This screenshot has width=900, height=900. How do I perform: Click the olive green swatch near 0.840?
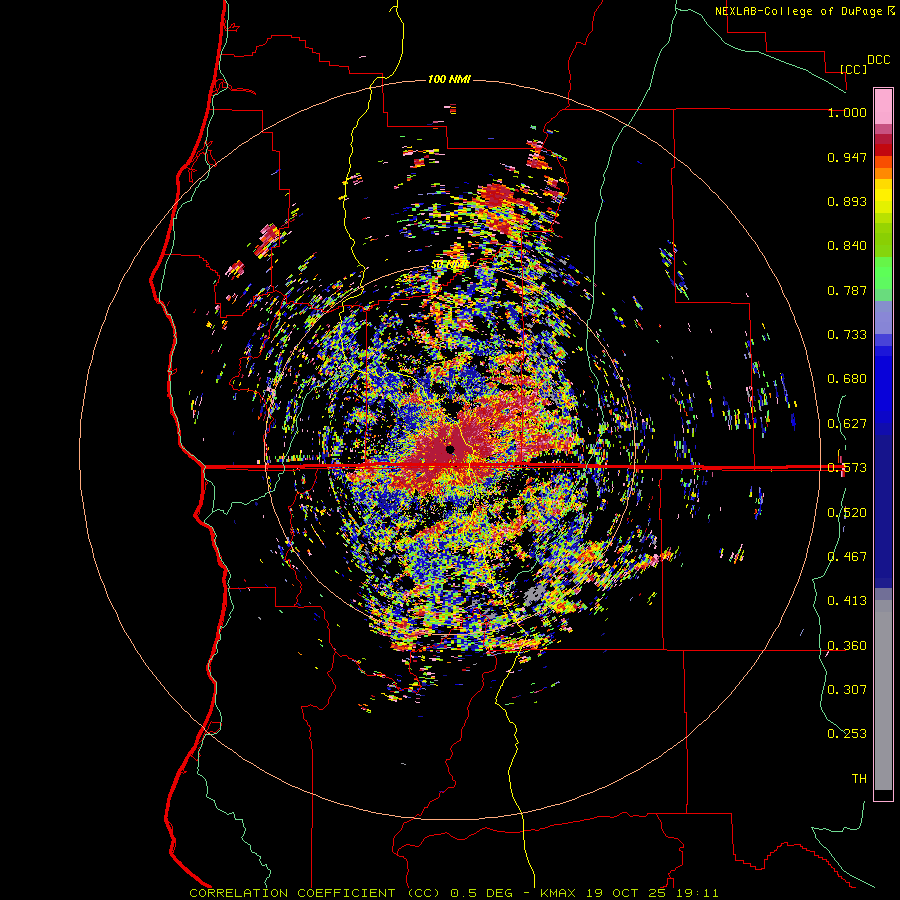pos(883,240)
